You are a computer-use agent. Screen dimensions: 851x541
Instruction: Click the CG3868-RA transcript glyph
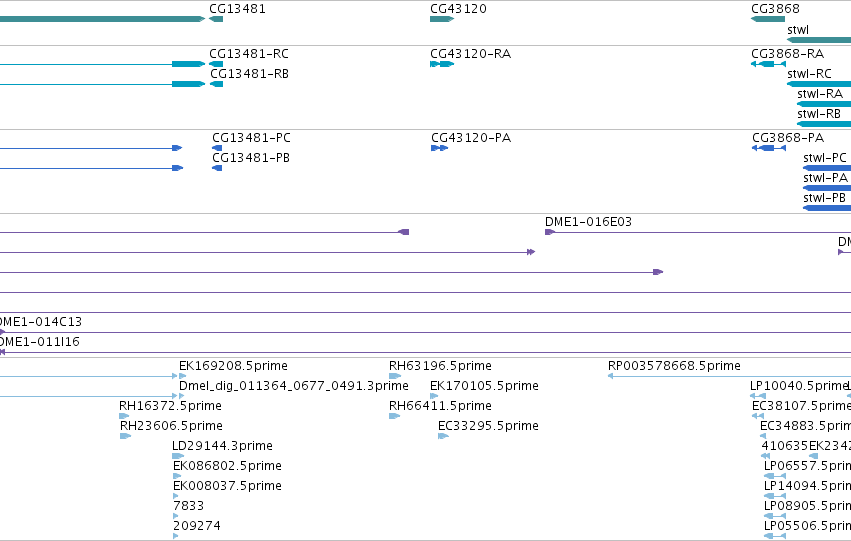coord(769,64)
